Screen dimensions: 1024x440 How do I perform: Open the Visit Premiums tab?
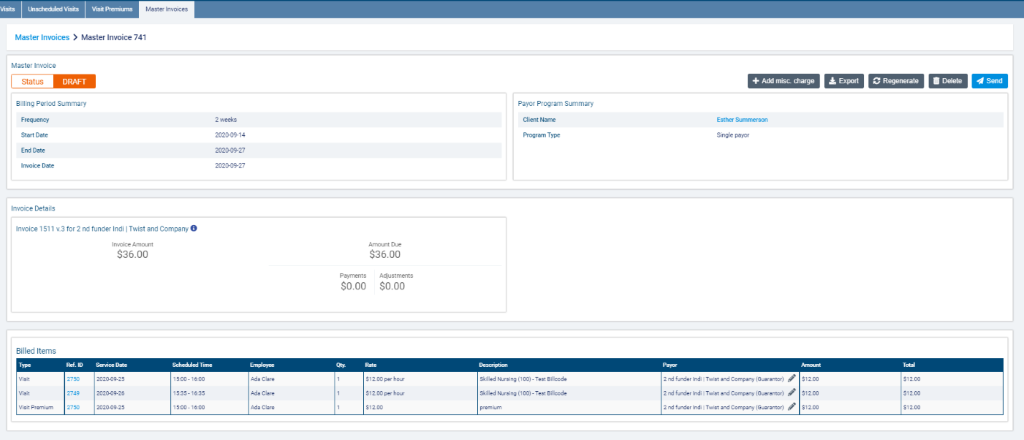tap(111, 9)
